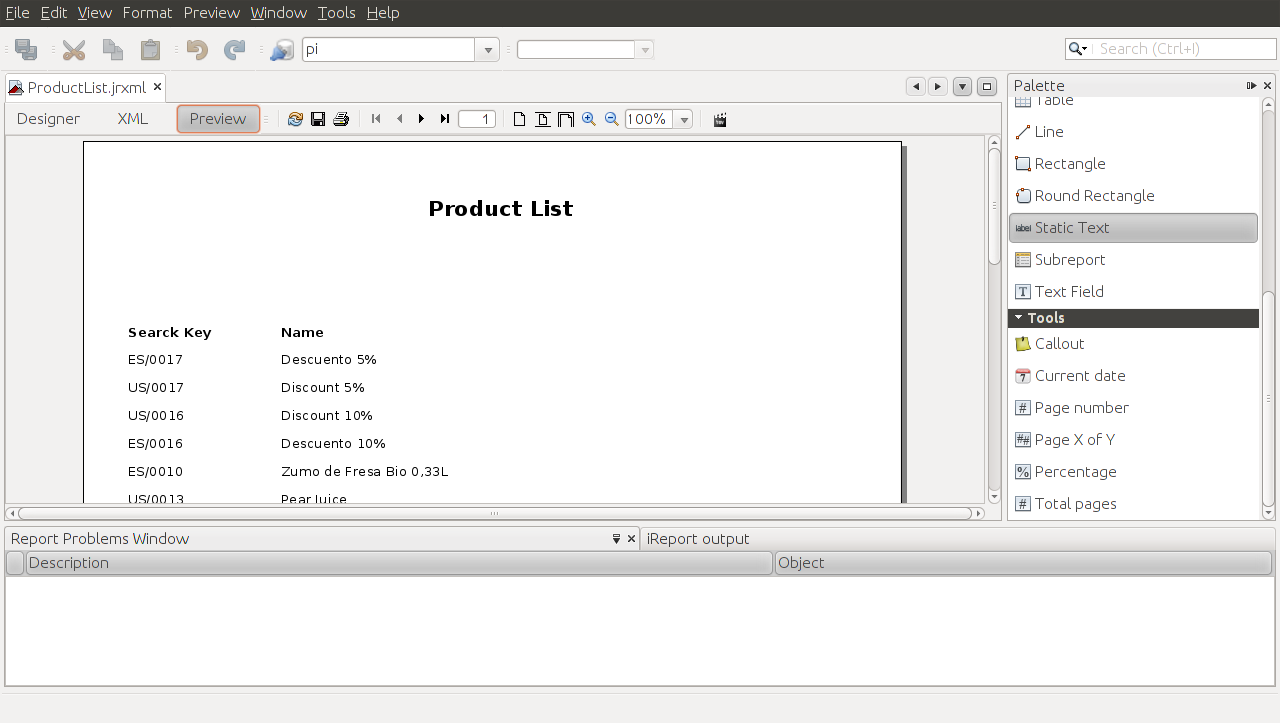
Task: Open the Format menu
Action: (147, 13)
